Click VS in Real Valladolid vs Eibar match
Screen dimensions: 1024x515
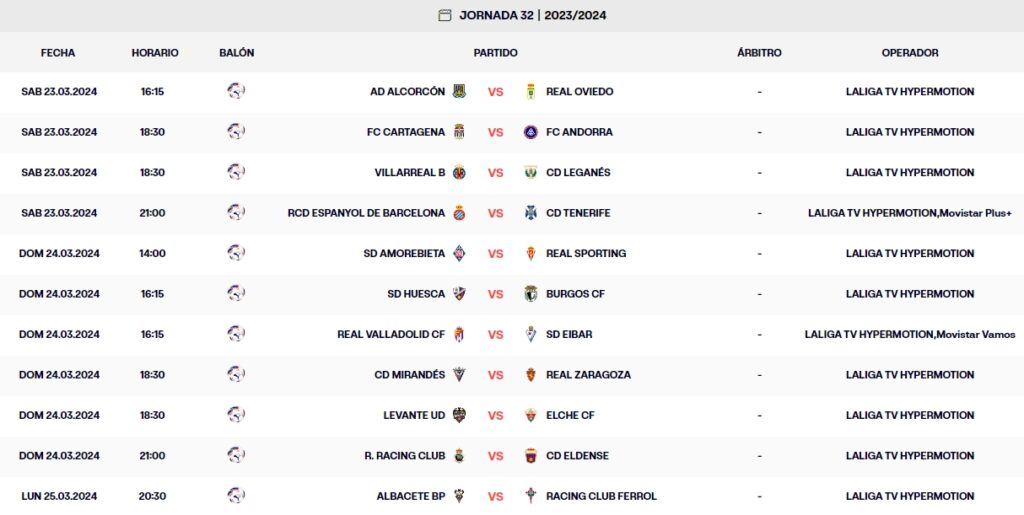coord(495,335)
